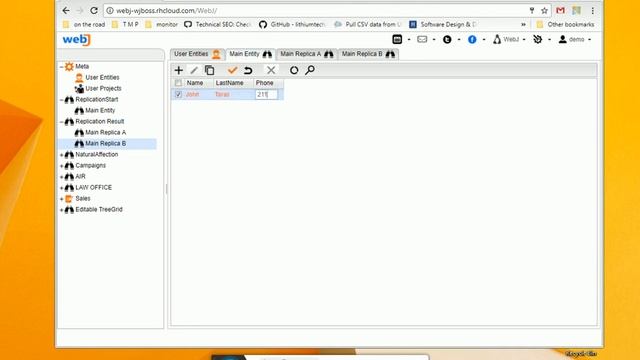Reload the browser page
The width and height of the screenshot is (640, 360).
94,11
